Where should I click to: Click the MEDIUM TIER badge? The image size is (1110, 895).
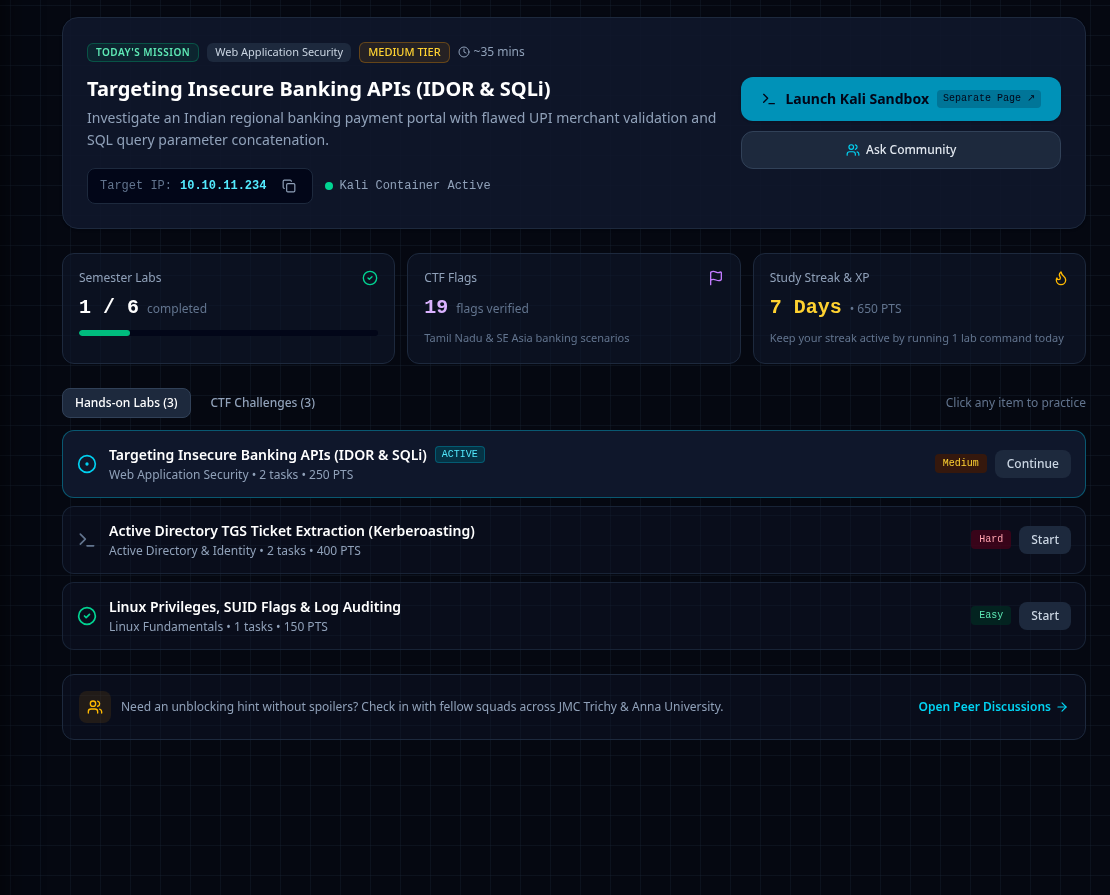click(404, 52)
